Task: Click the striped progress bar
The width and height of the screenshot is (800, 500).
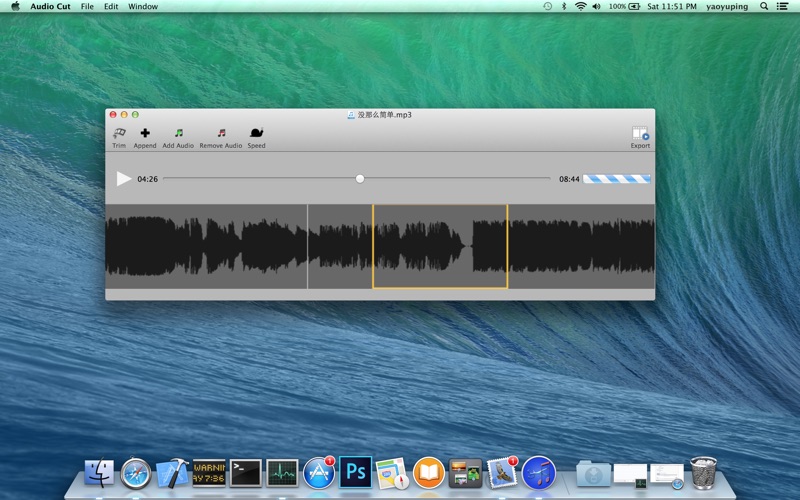Action: pos(616,179)
